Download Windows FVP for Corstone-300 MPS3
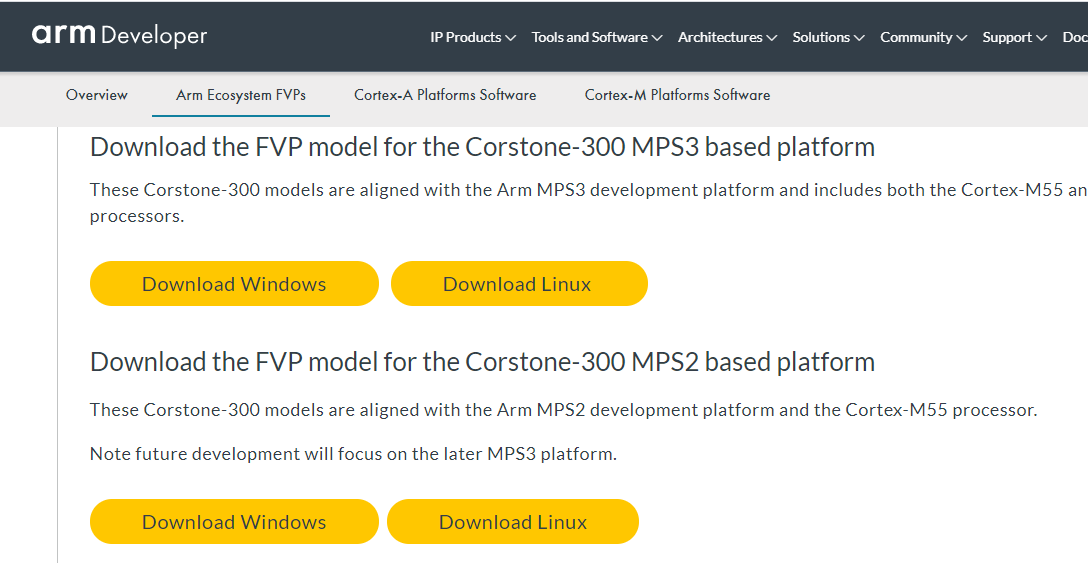The height and width of the screenshot is (563, 1088). [234, 284]
